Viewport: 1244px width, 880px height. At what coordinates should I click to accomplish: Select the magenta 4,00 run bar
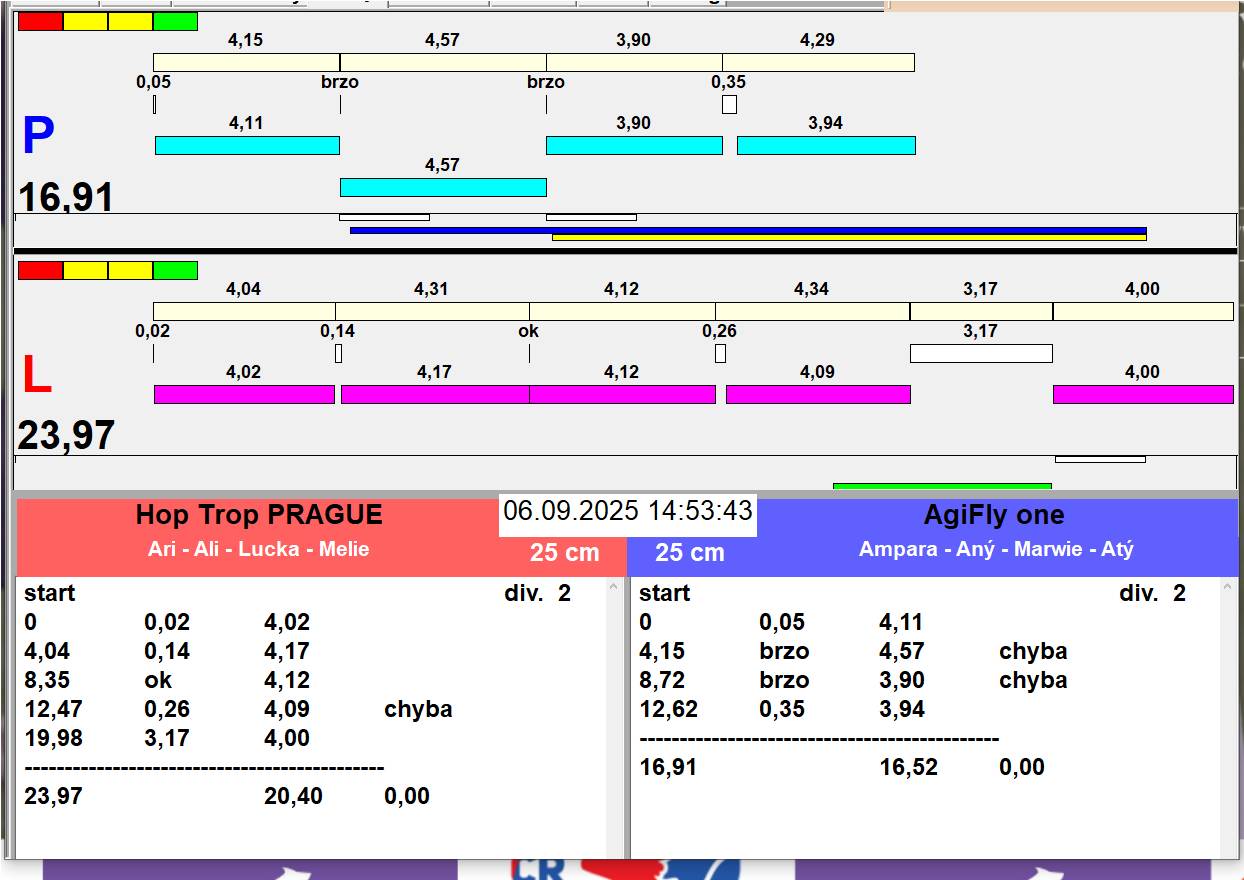tap(1143, 394)
